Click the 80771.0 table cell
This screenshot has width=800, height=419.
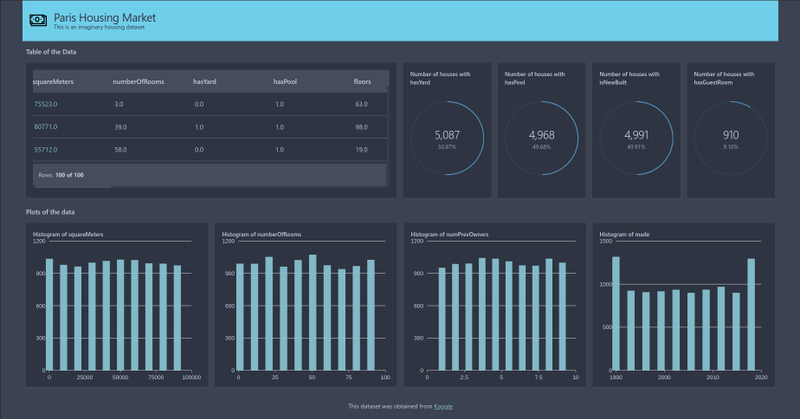click(x=45, y=127)
